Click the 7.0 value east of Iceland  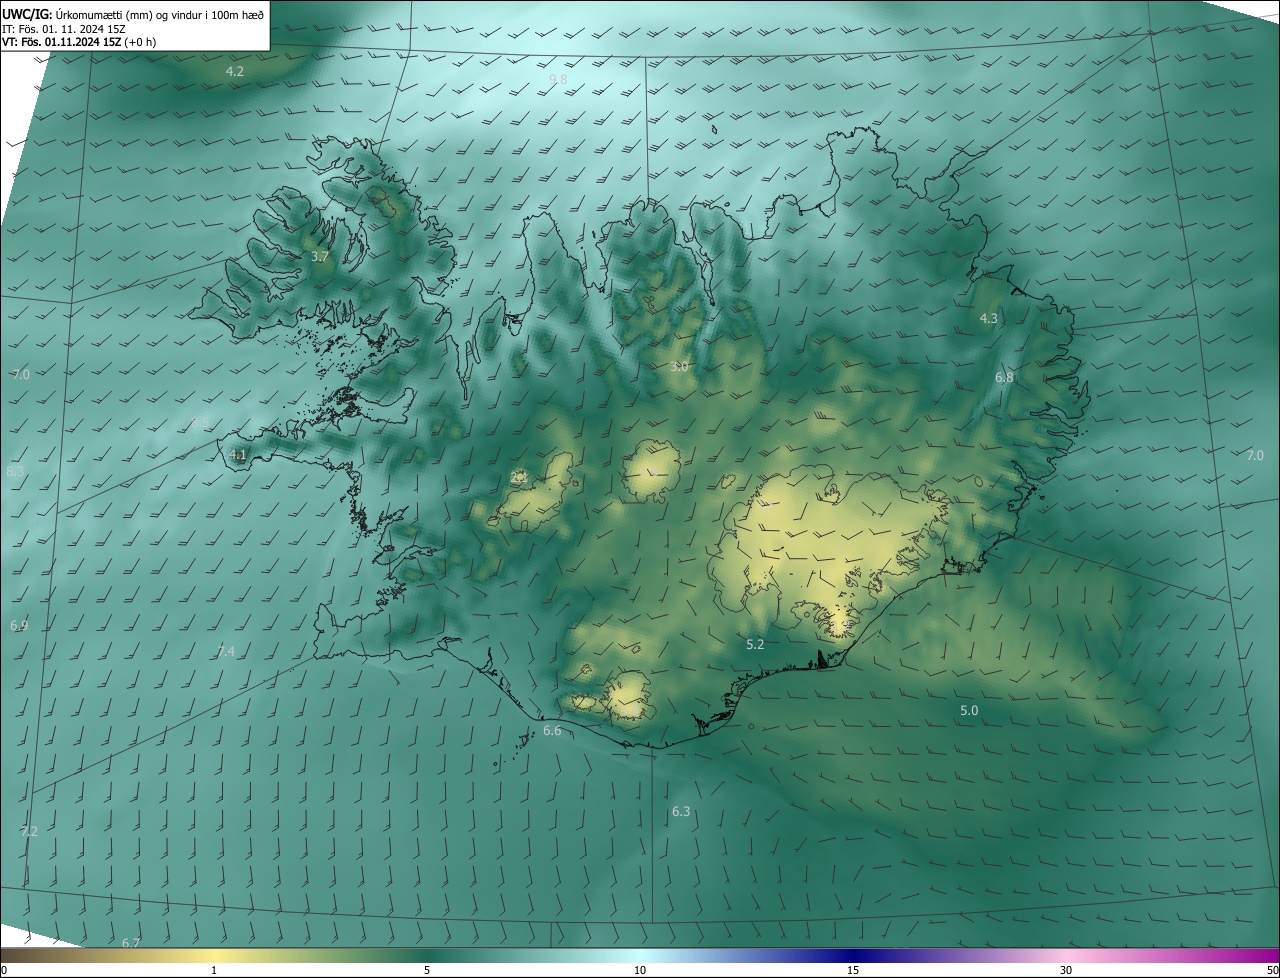(1255, 456)
